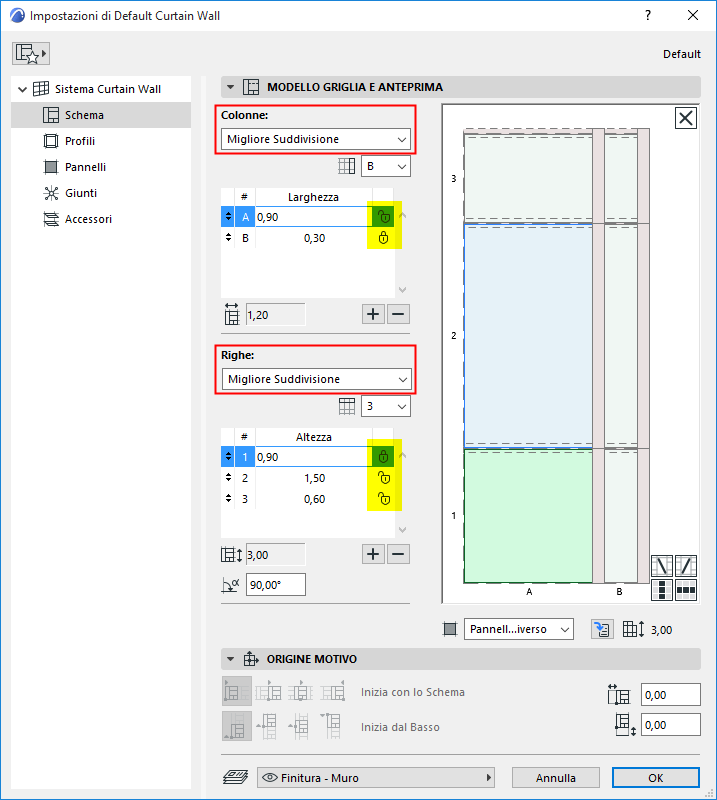Open the Finitura - Muro layer selector

376,778
